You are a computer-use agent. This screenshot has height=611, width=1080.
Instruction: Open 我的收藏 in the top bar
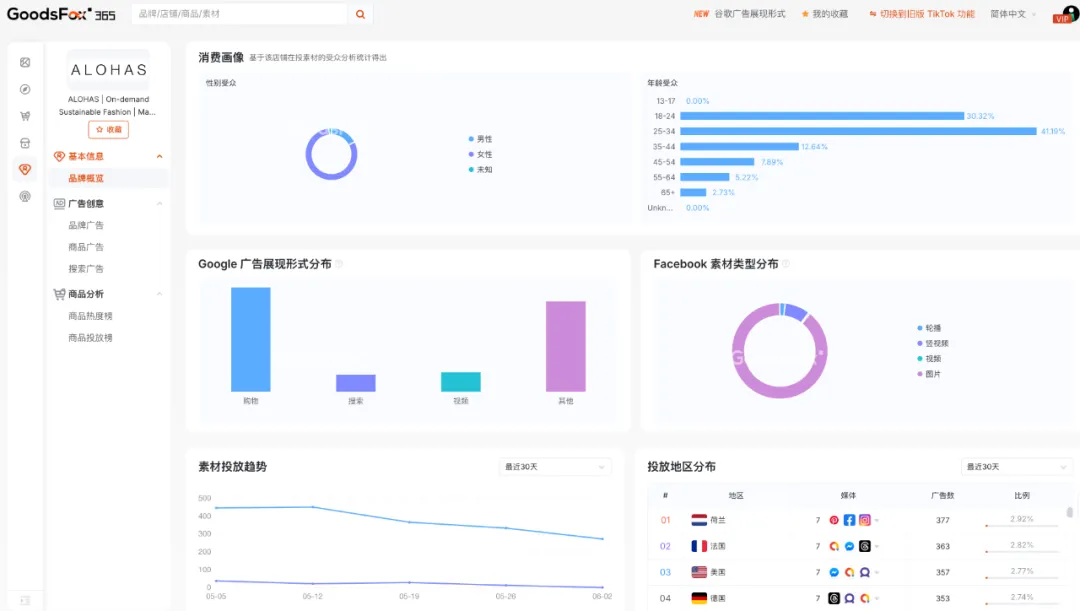click(x=825, y=14)
